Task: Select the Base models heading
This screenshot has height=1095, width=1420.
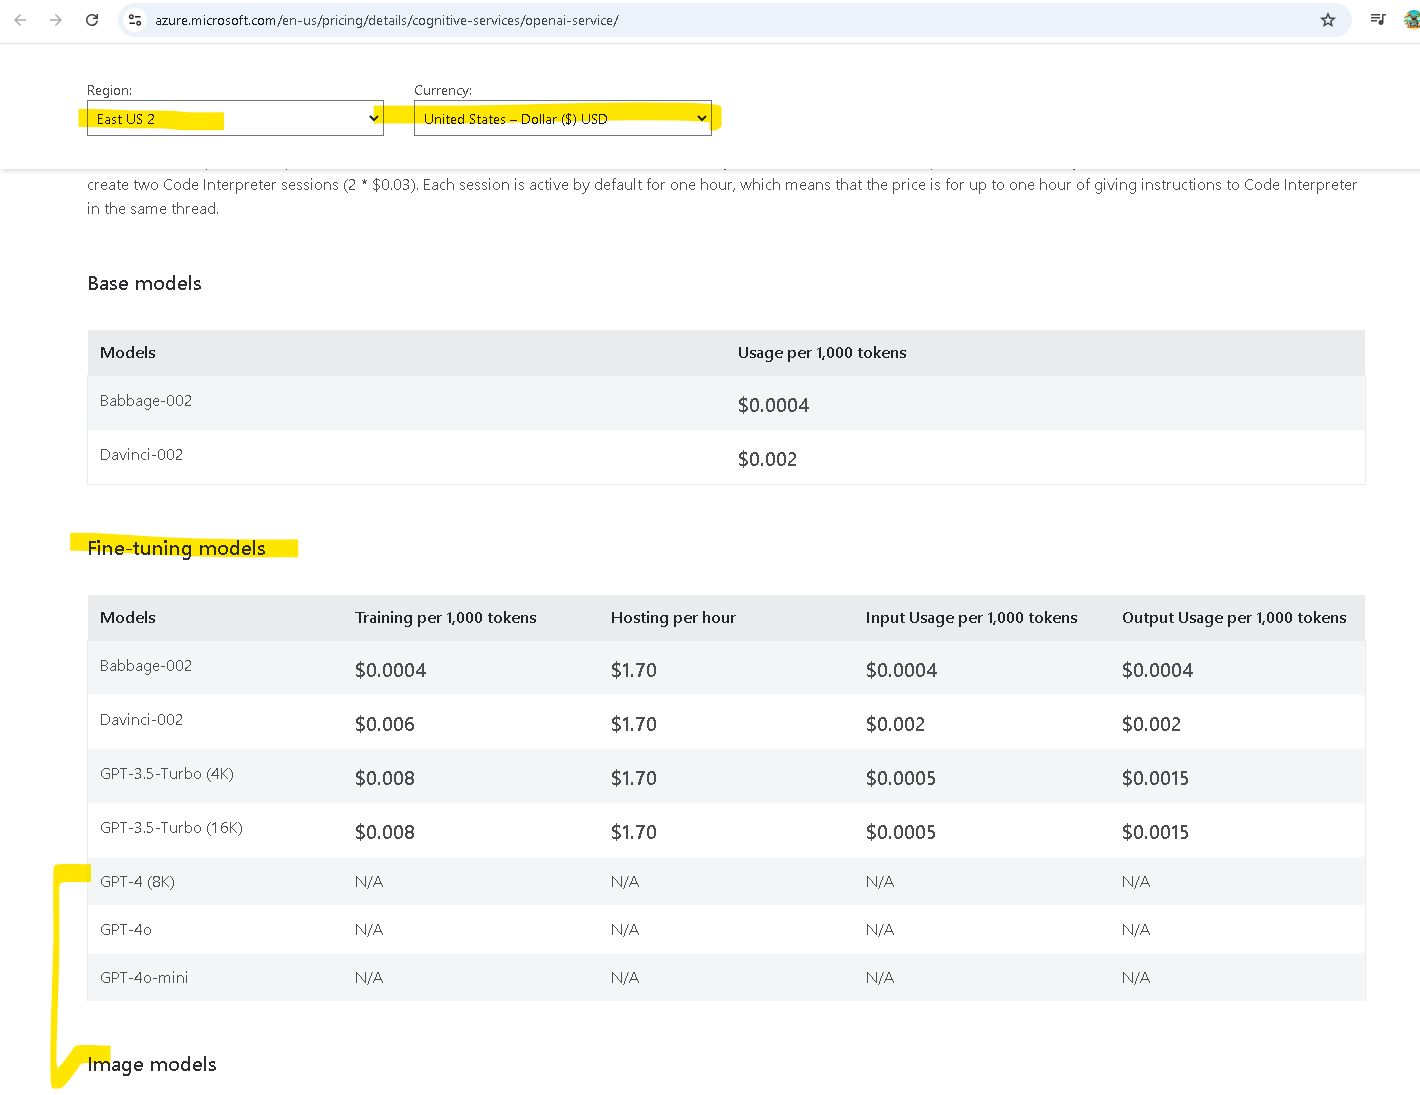Action: pos(144,283)
